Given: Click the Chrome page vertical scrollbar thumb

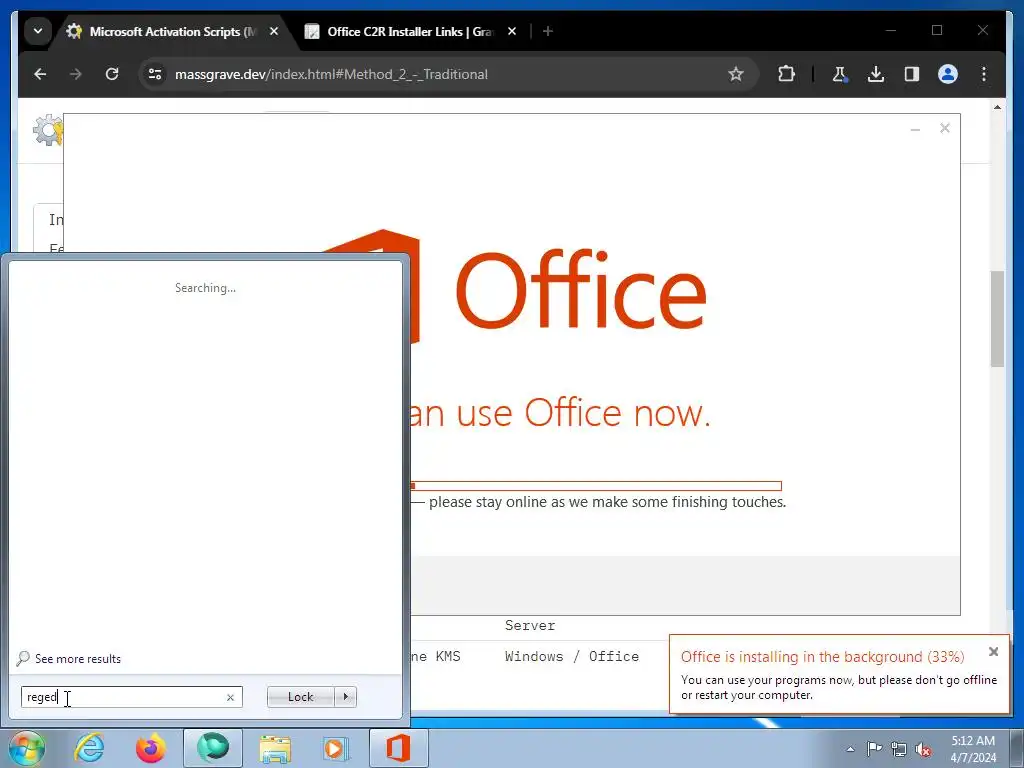Looking at the screenshot, I should tap(997, 319).
